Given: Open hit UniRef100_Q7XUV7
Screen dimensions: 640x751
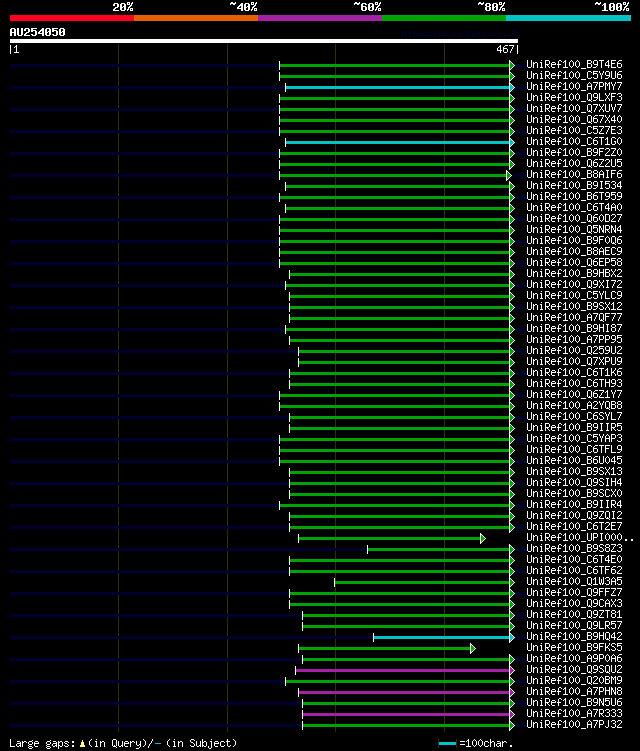Looking at the screenshot, I should [x=574, y=108].
